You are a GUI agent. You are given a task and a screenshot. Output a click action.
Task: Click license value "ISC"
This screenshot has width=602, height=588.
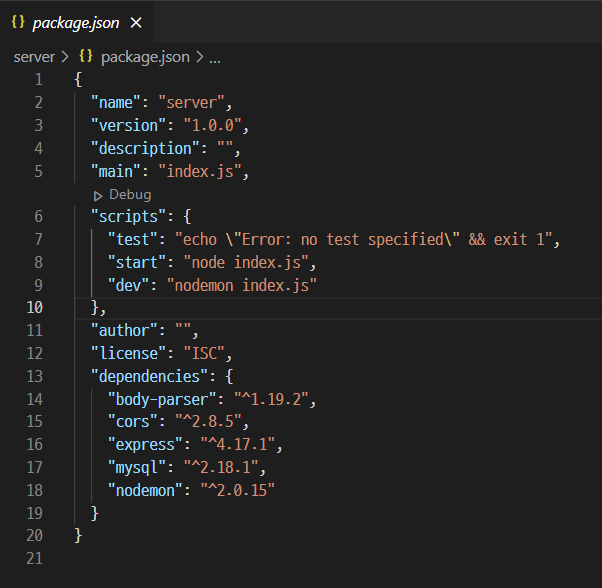[204, 353]
